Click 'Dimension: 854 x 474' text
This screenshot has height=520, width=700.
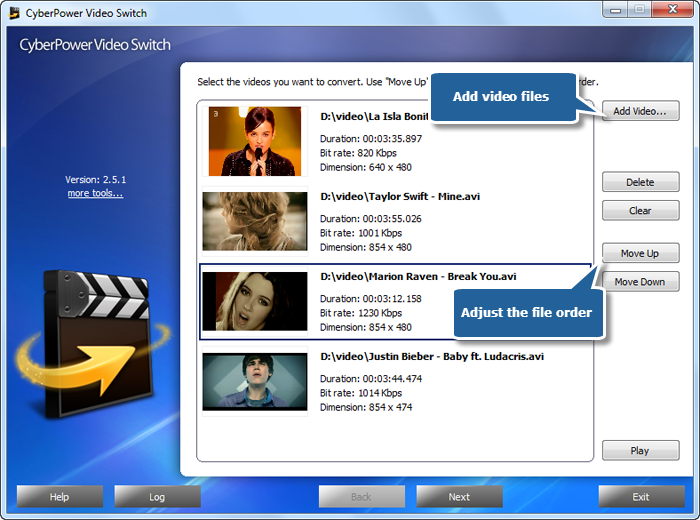[366, 408]
